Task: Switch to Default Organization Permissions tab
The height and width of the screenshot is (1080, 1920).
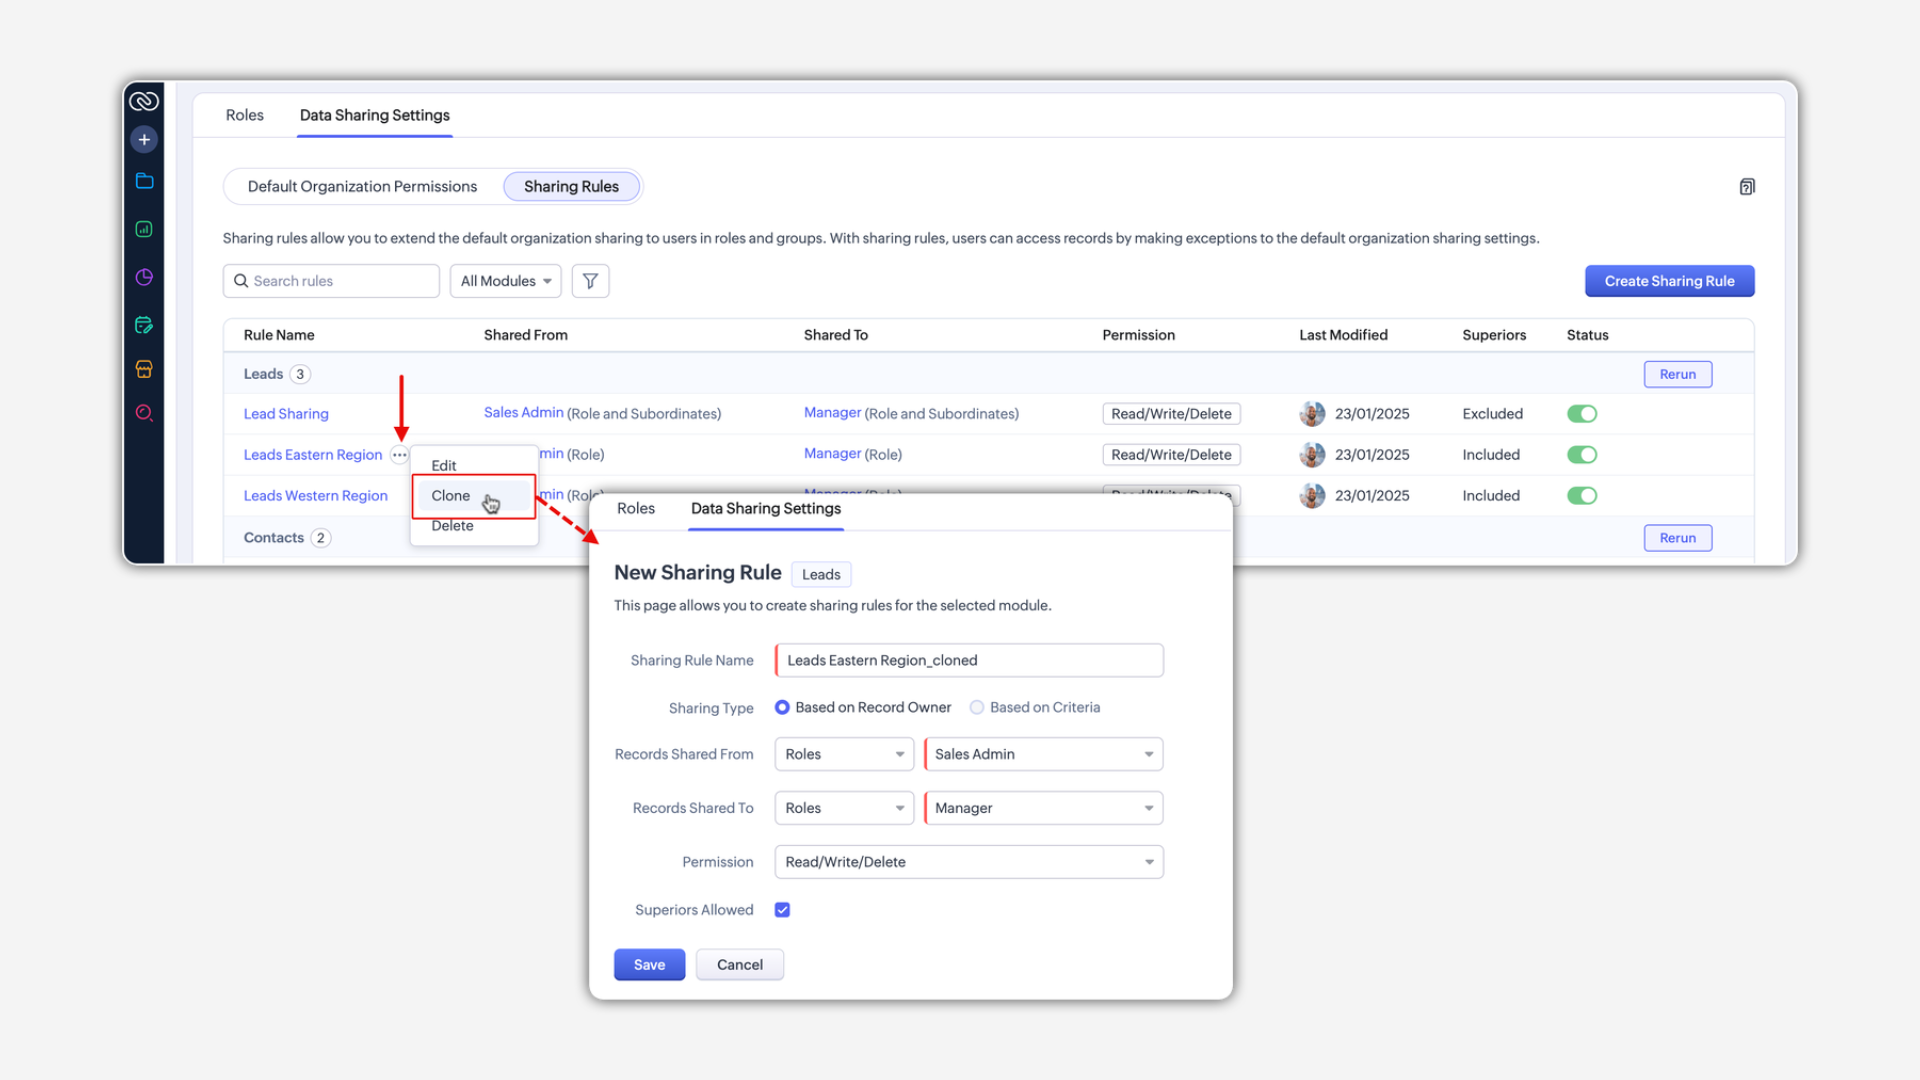Action: 362,187
